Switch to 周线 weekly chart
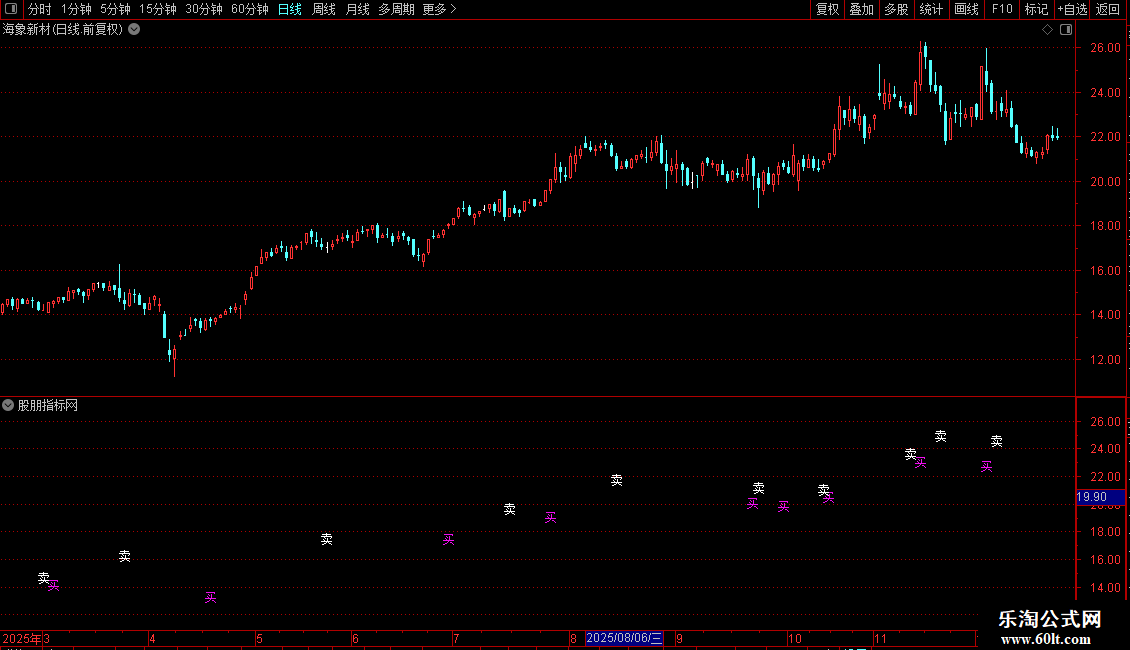 click(324, 9)
